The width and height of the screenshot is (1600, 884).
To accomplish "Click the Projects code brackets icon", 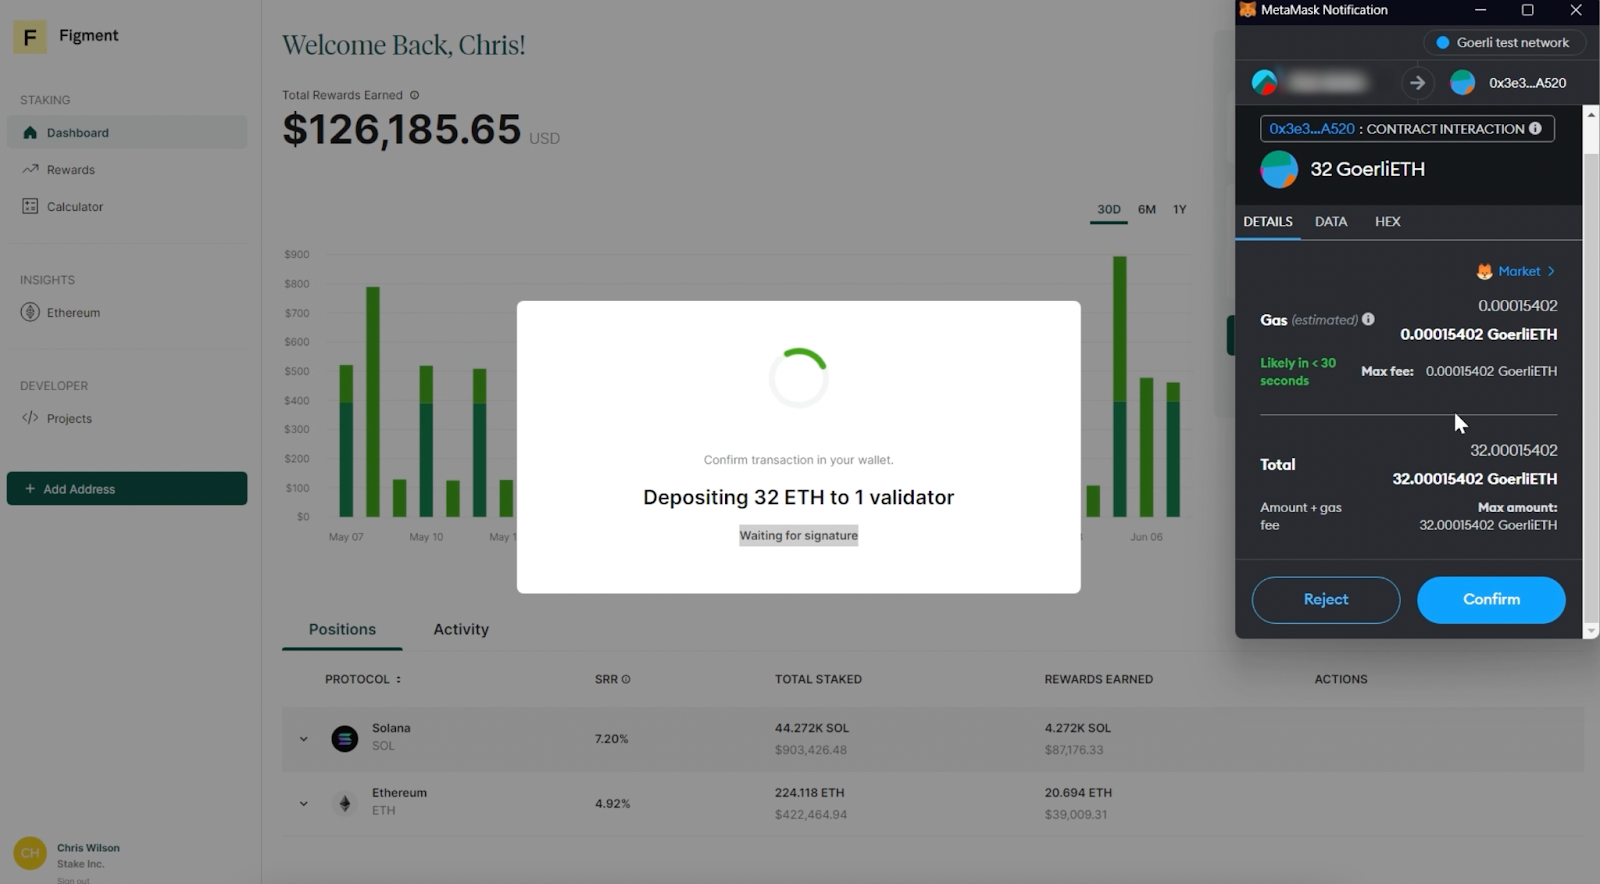I will pos(30,418).
